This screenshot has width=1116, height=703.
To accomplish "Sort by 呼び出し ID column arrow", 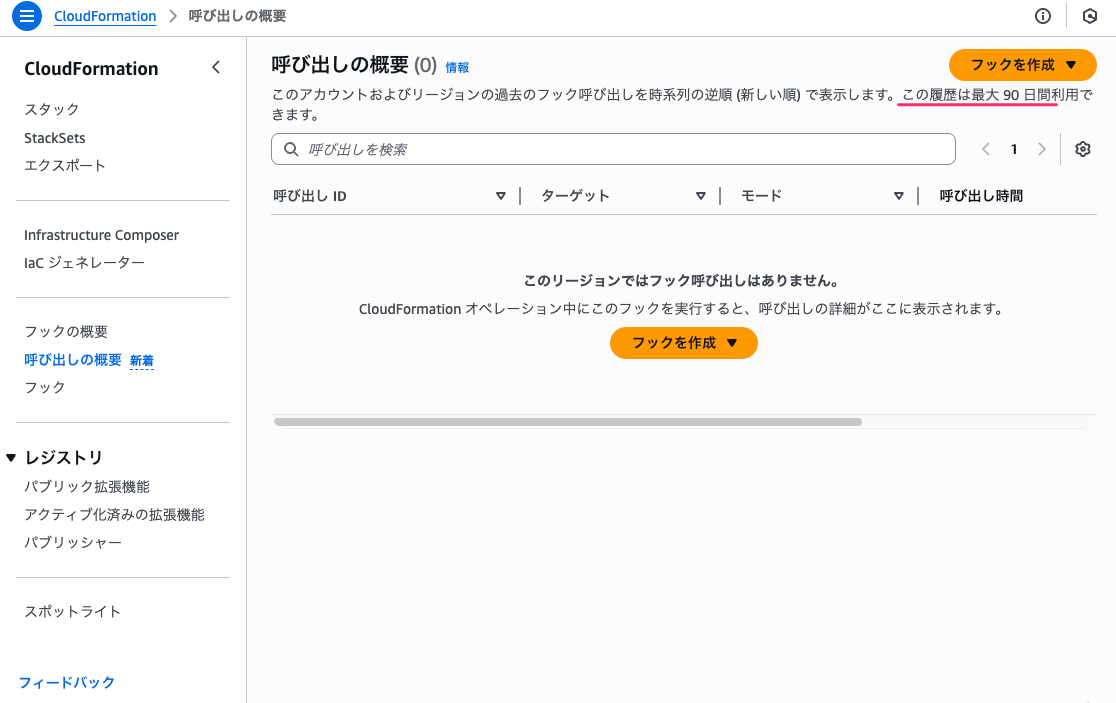I will [500, 196].
